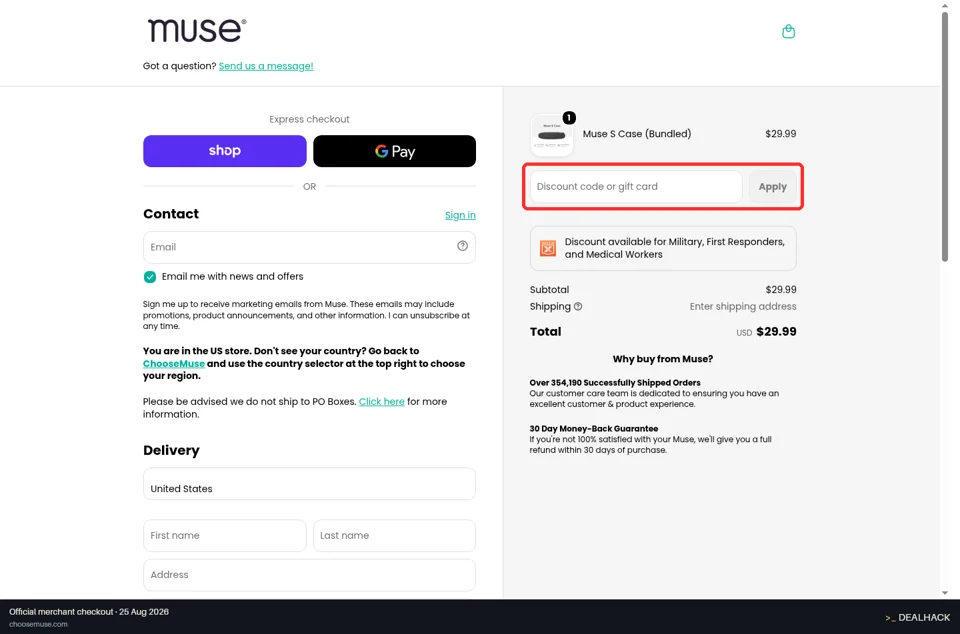Click 'Muse S Case (Bundled)' product name
Viewport: 960px width, 634px height.
637,134
